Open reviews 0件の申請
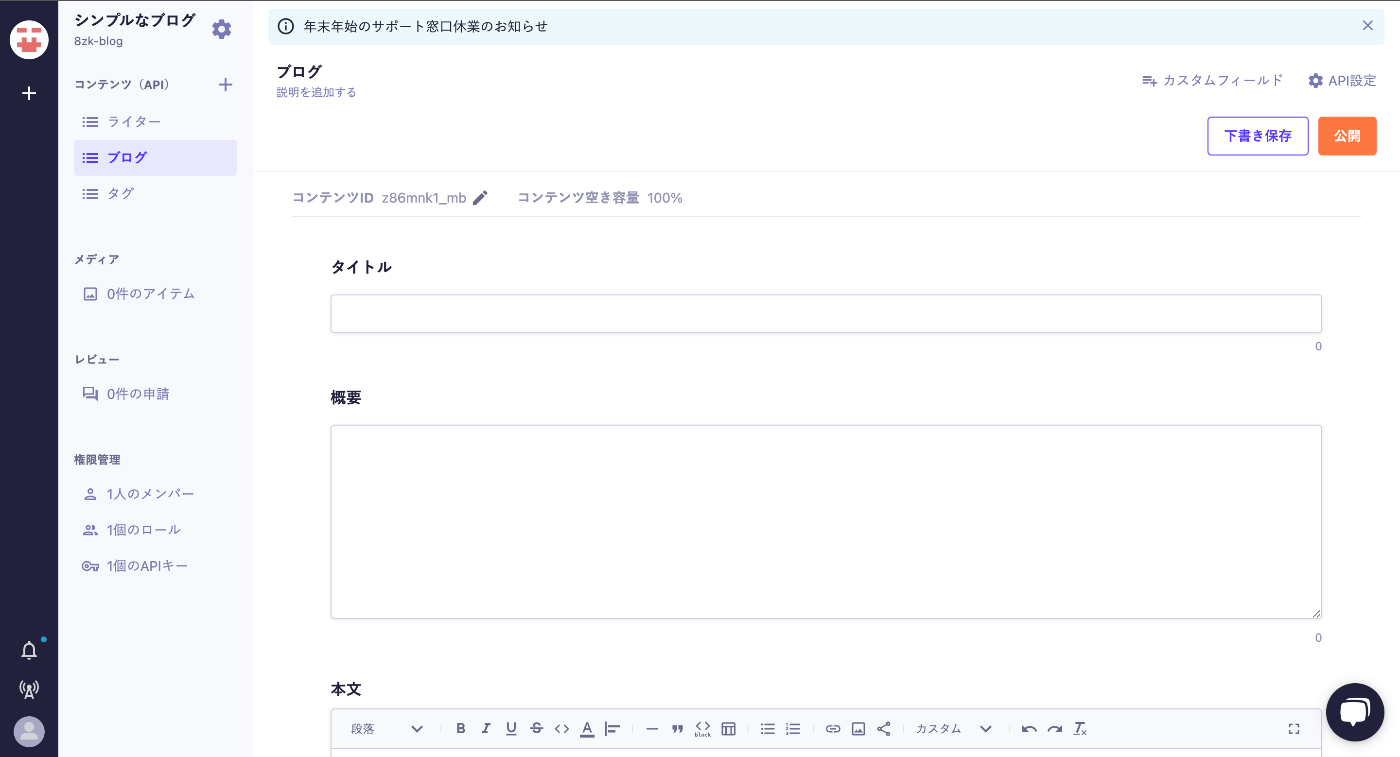The width and height of the screenshot is (1400, 757). [155, 394]
